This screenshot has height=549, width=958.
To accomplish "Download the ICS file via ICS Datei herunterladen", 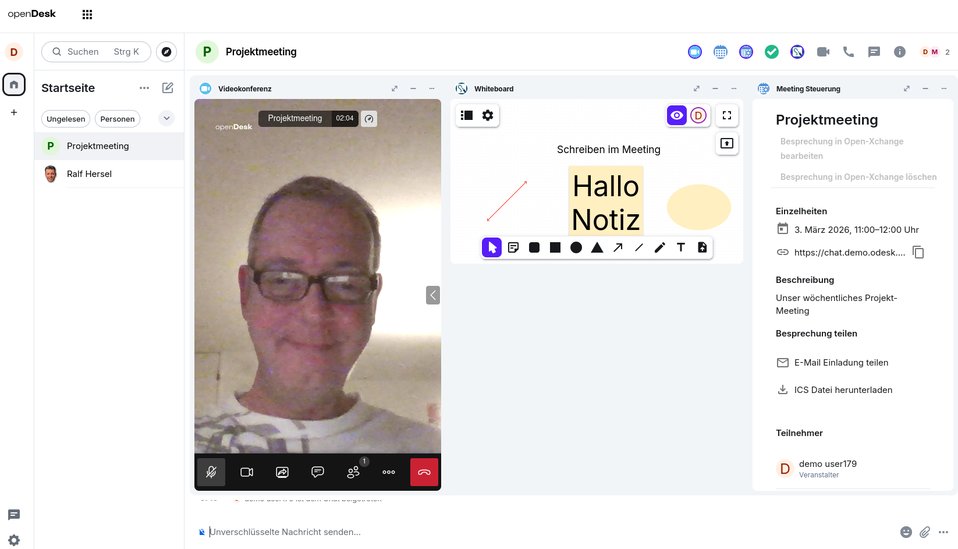I will click(842, 390).
